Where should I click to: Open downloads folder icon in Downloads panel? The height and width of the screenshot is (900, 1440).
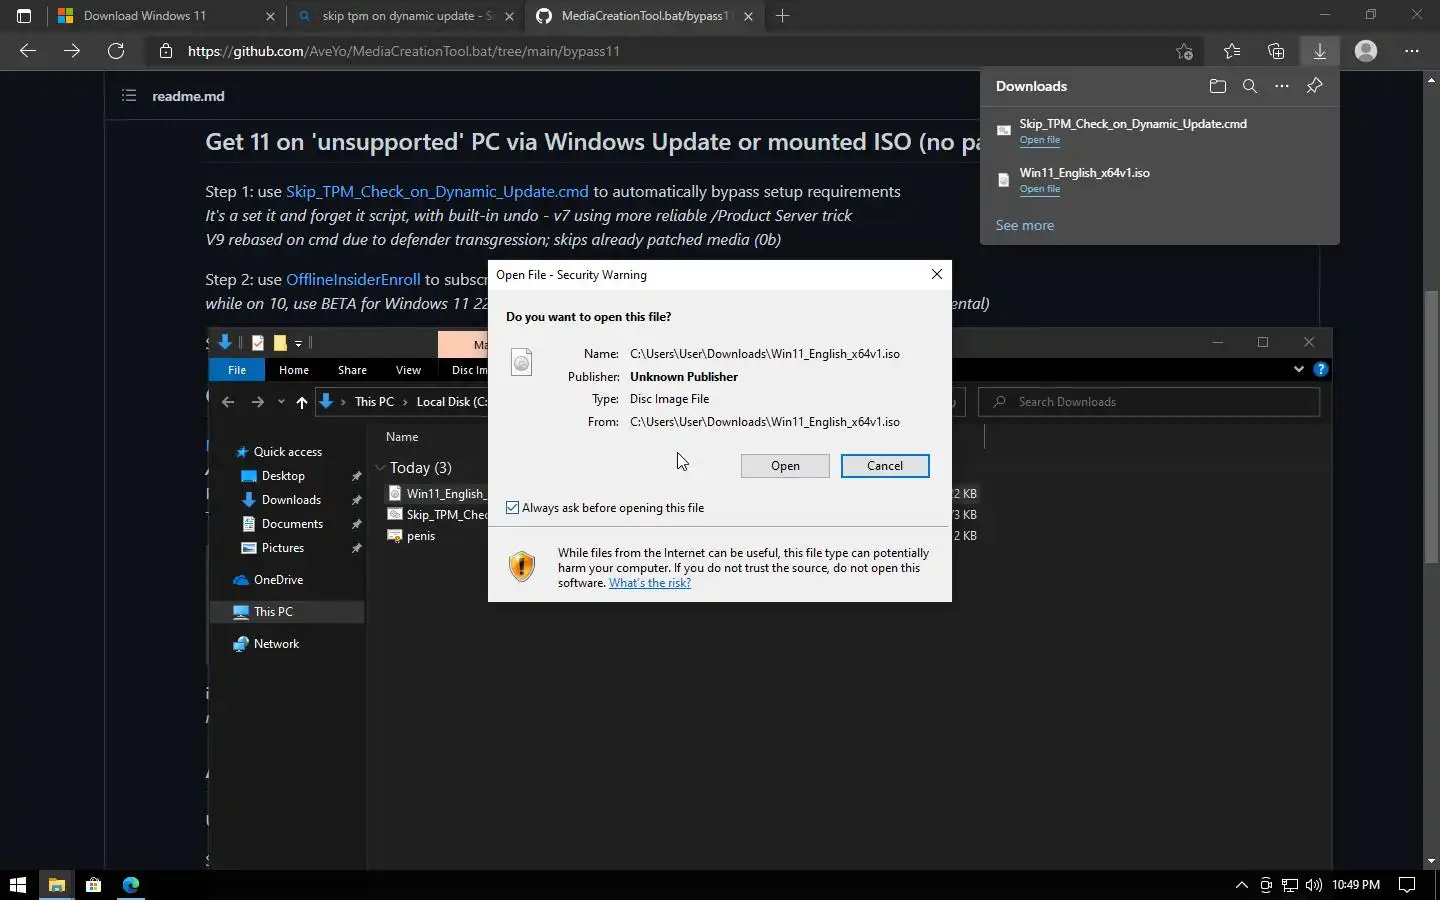coord(1217,86)
